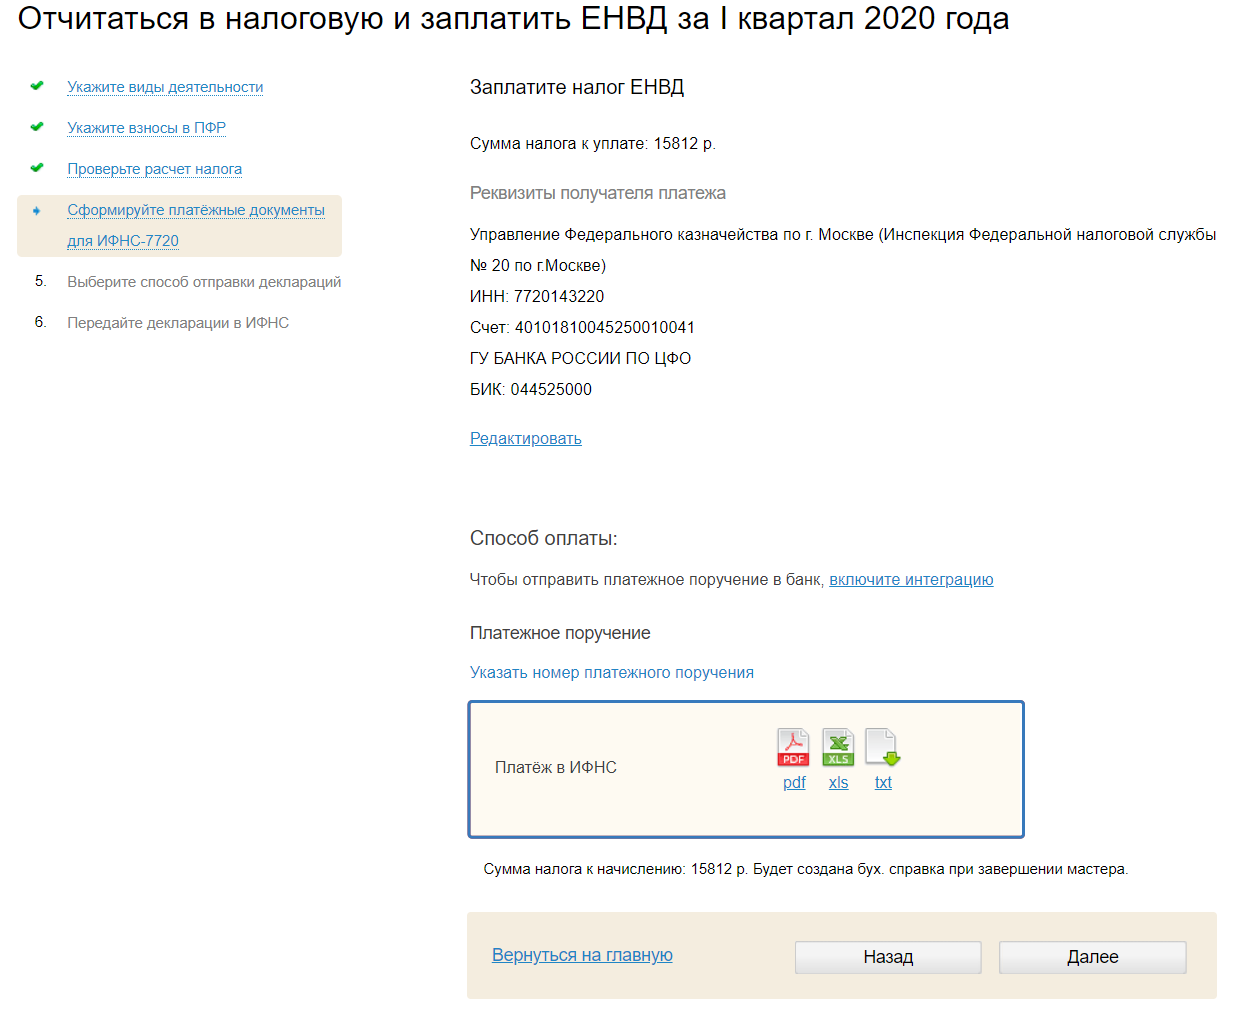
Task: Click 'Вернуться на главную' link
Action: coord(582,955)
